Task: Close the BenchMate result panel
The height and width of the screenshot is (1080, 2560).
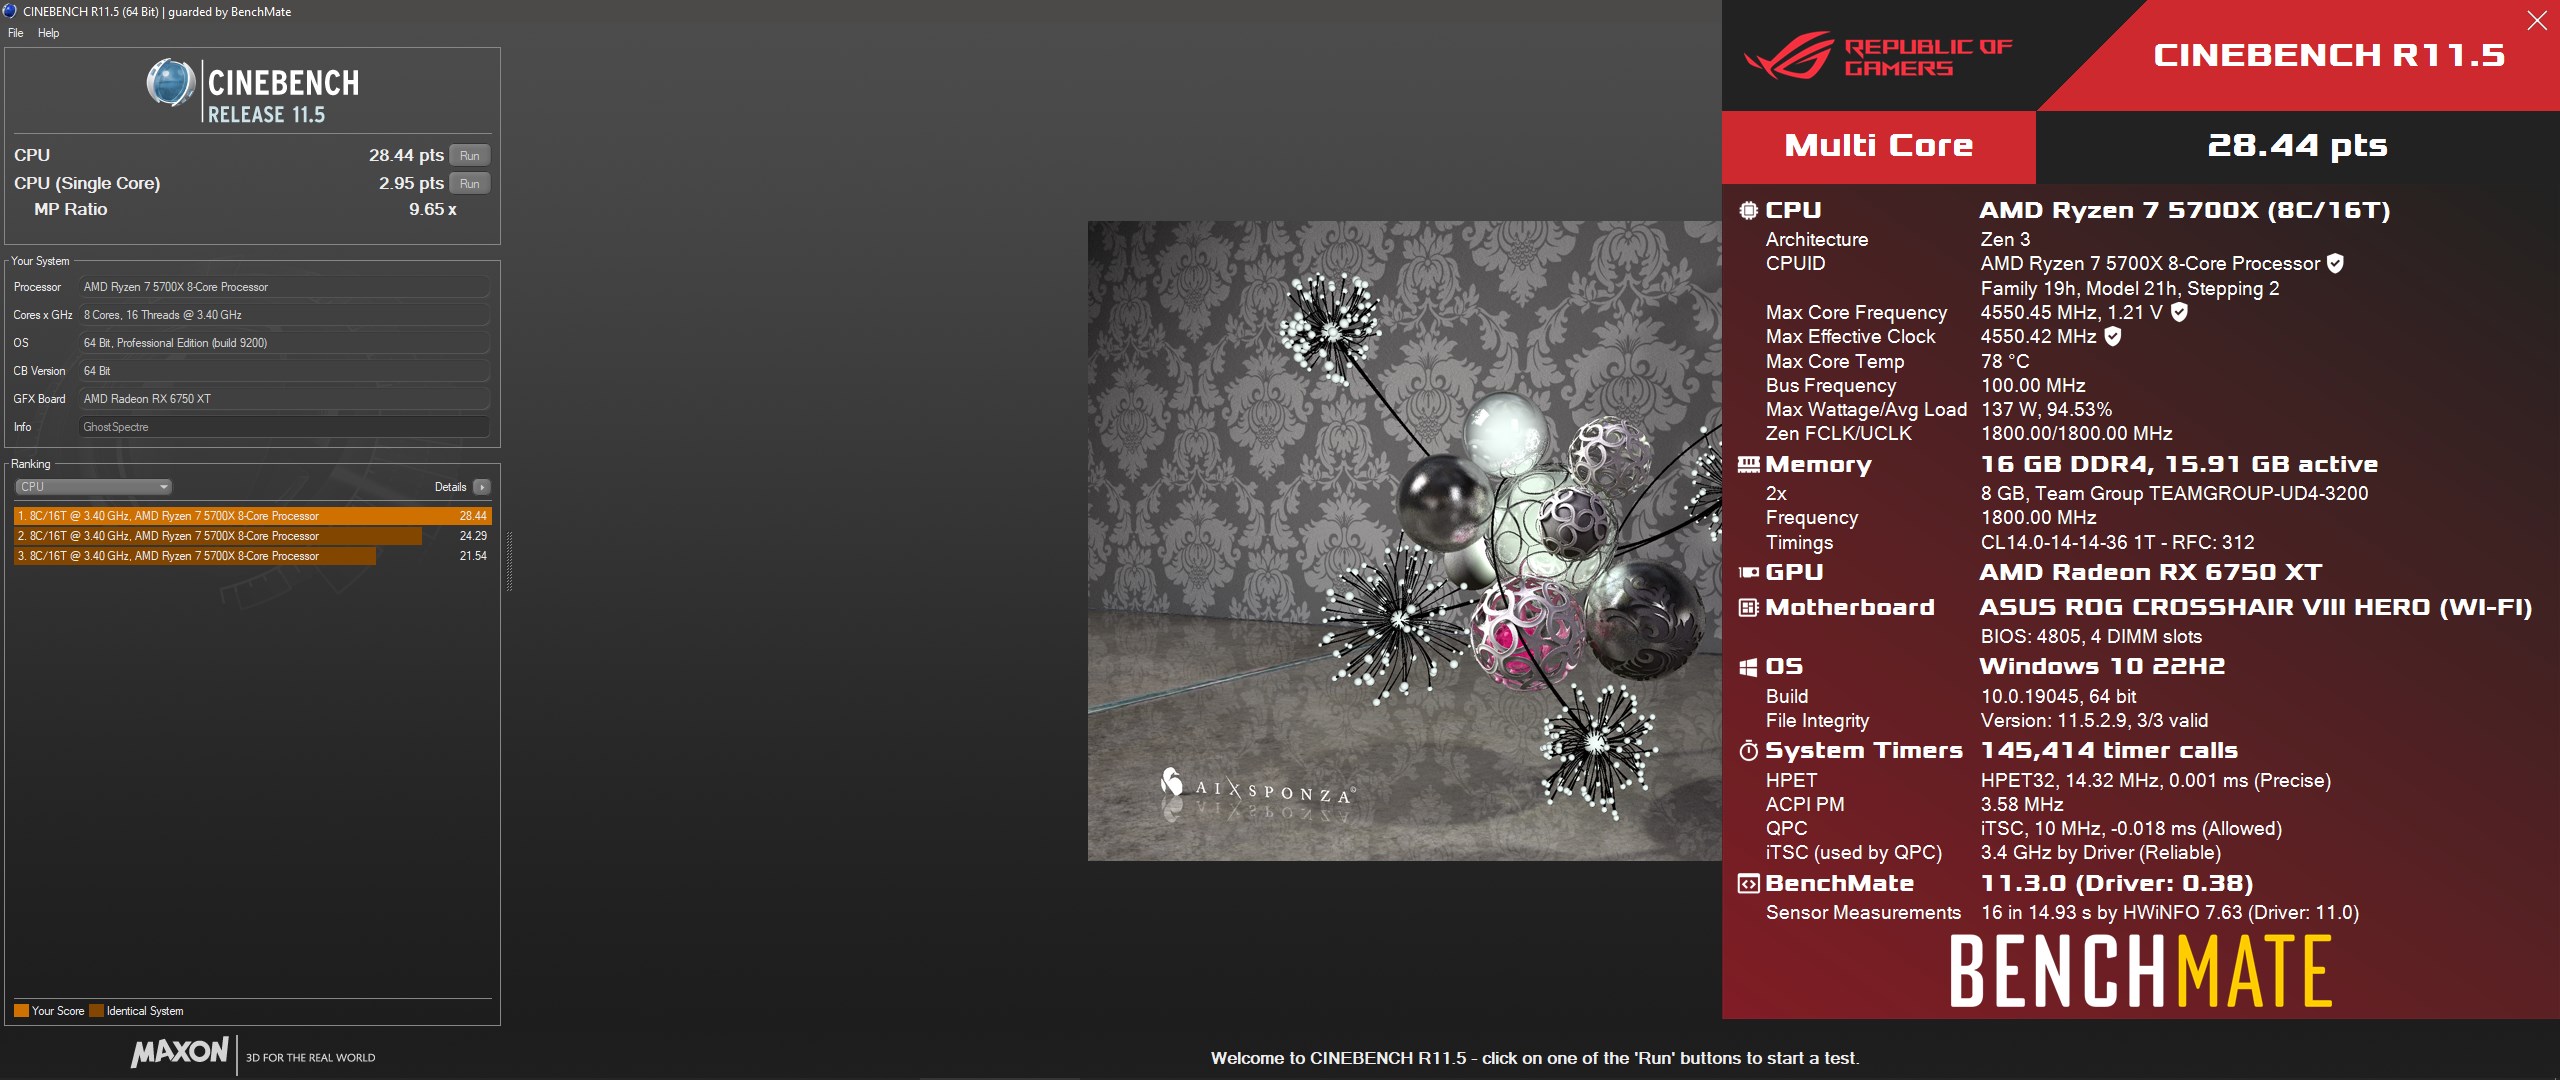Action: tap(2537, 21)
